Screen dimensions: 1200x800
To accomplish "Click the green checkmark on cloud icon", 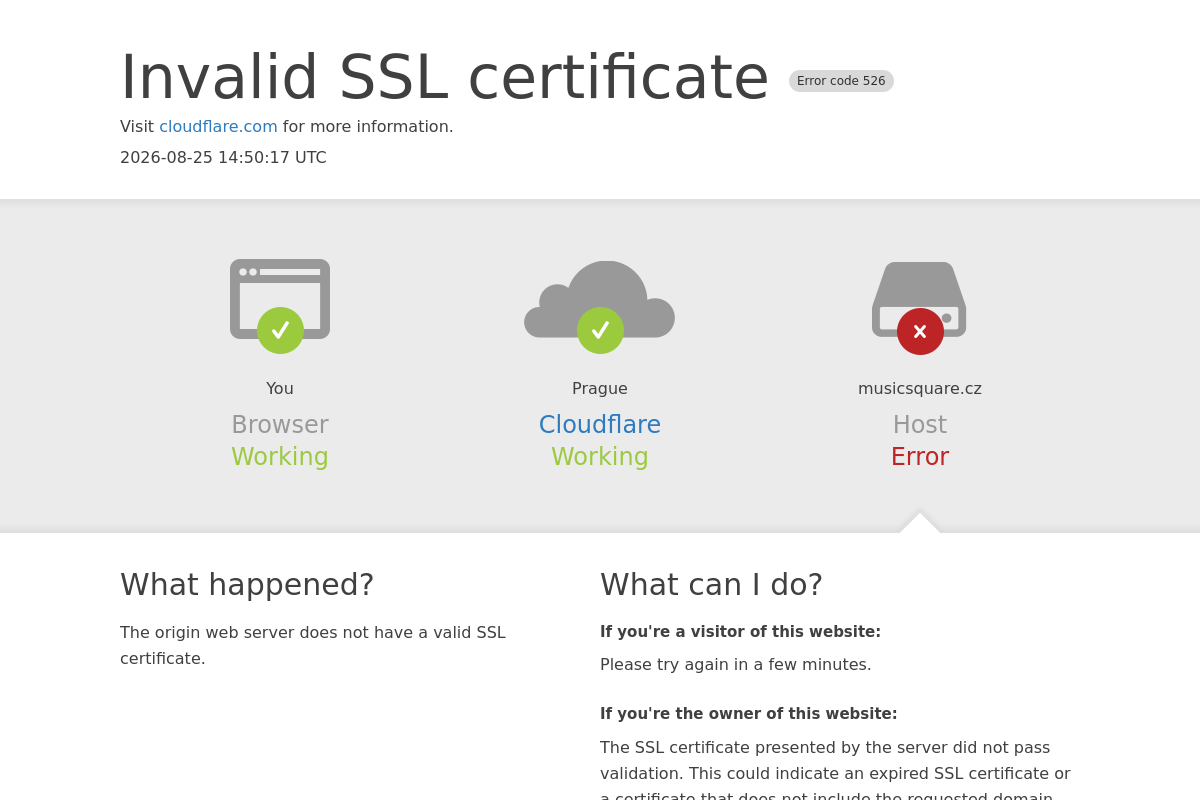I will coord(600,330).
